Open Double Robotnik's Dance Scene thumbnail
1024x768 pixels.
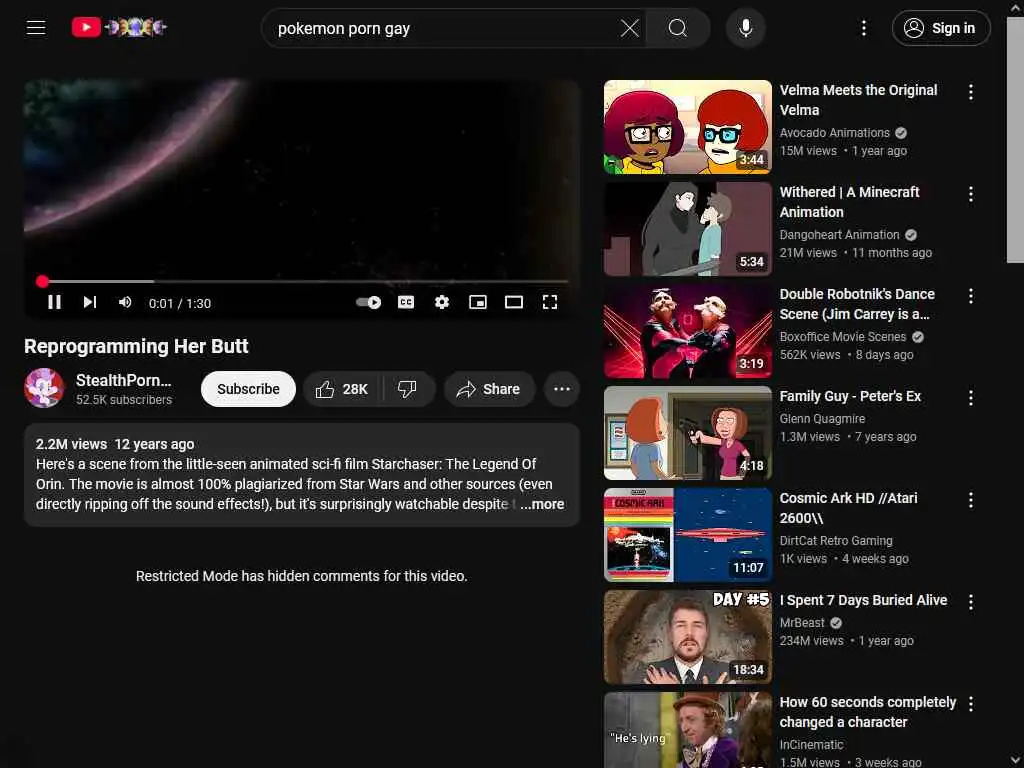click(687, 330)
